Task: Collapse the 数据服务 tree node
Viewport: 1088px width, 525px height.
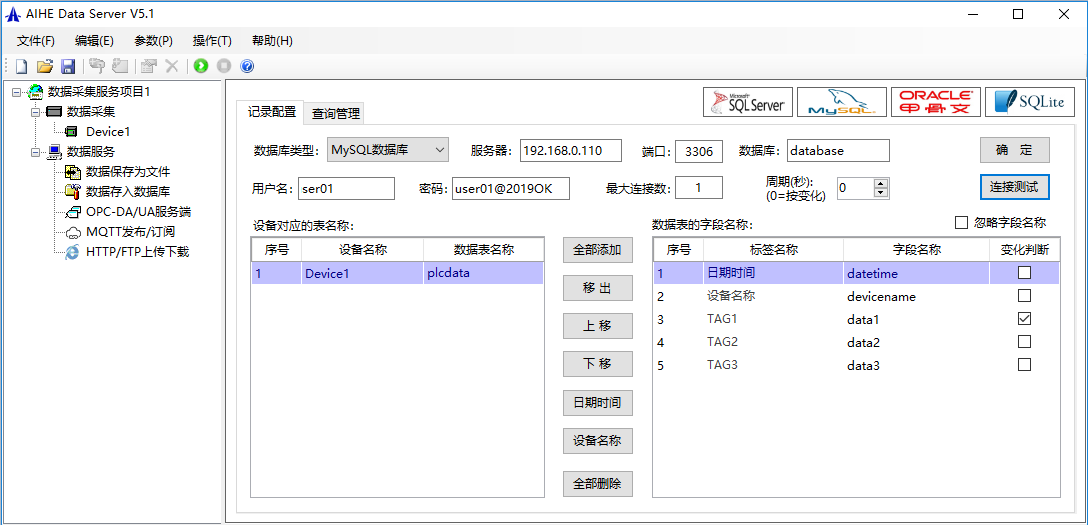Action: 34,152
